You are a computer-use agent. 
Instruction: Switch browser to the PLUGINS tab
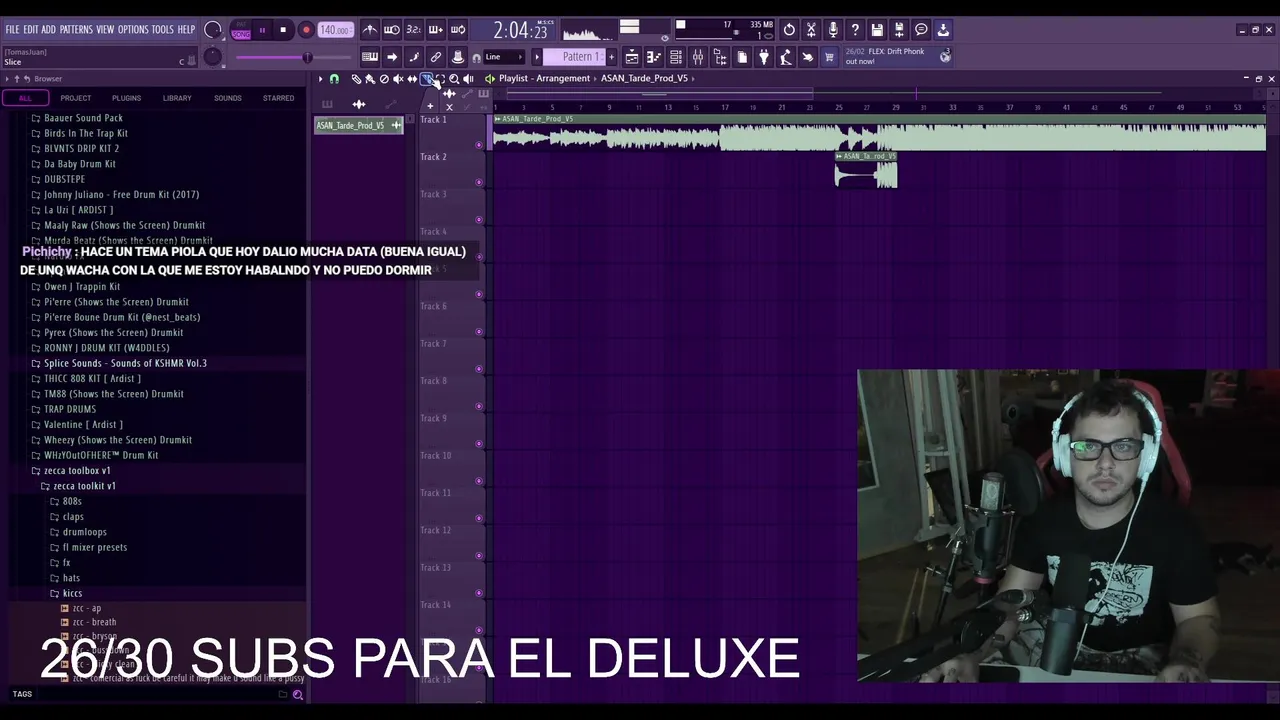coord(126,98)
